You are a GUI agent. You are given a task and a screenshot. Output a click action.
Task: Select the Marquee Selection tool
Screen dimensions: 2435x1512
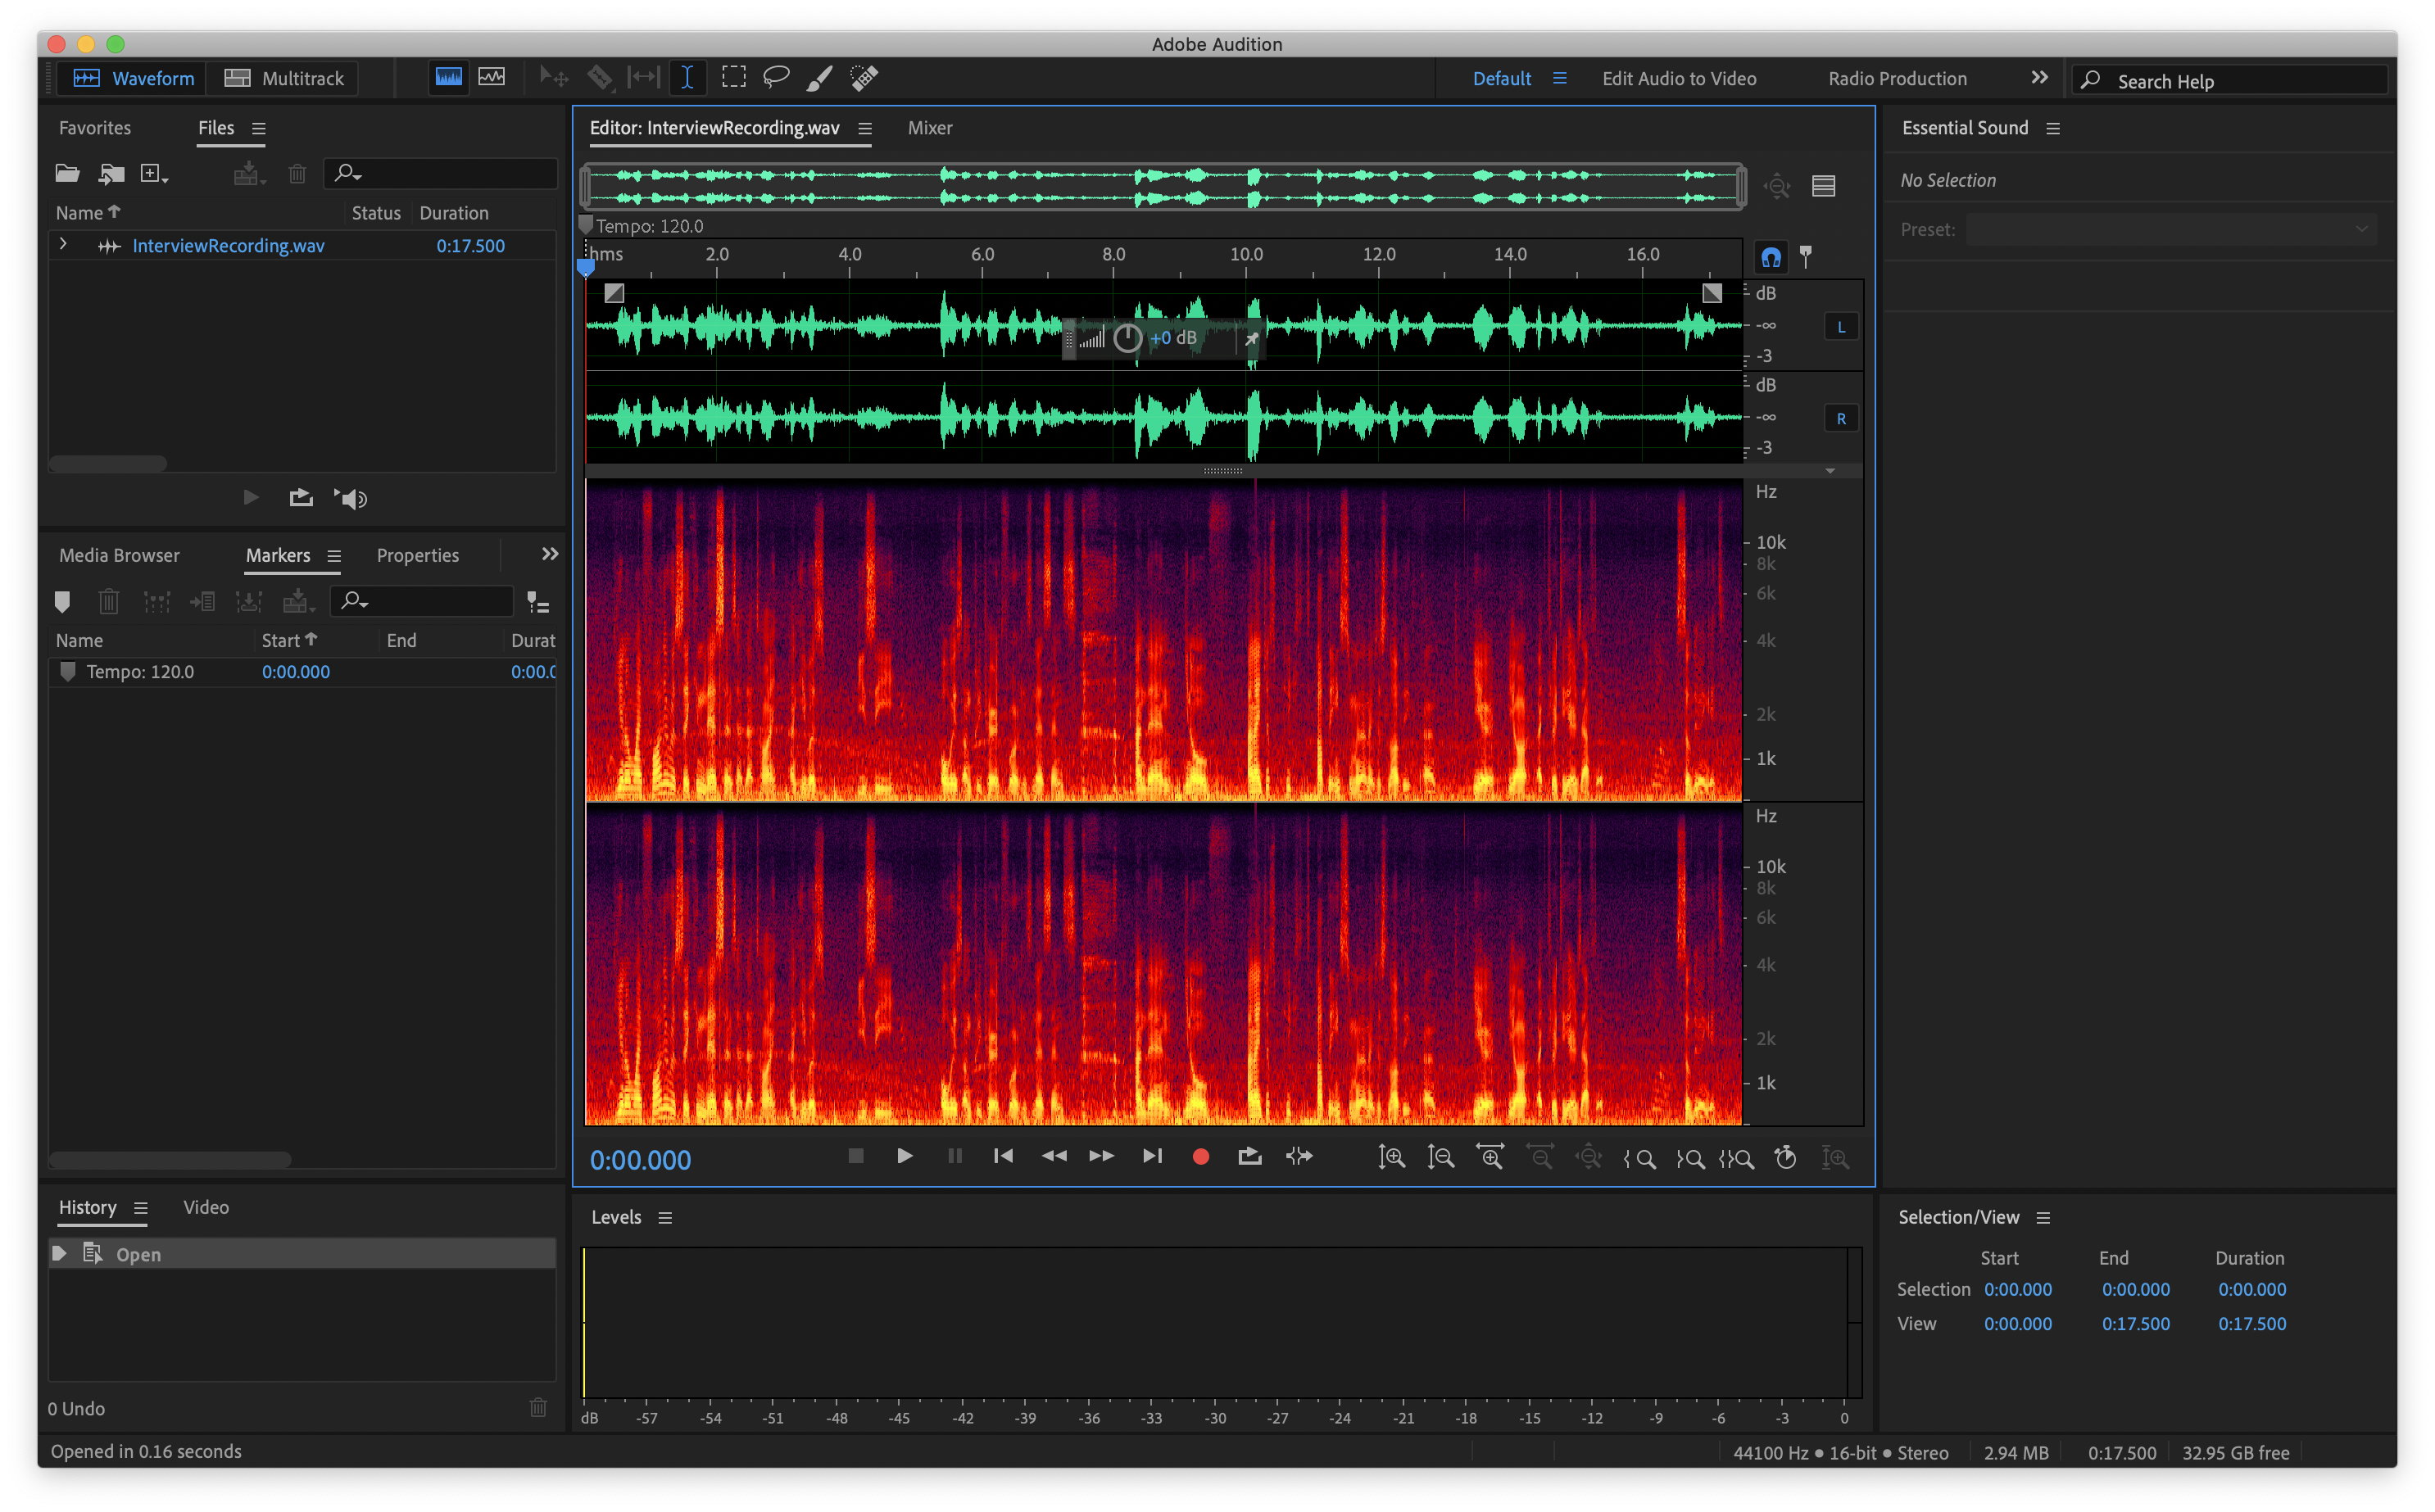click(734, 77)
